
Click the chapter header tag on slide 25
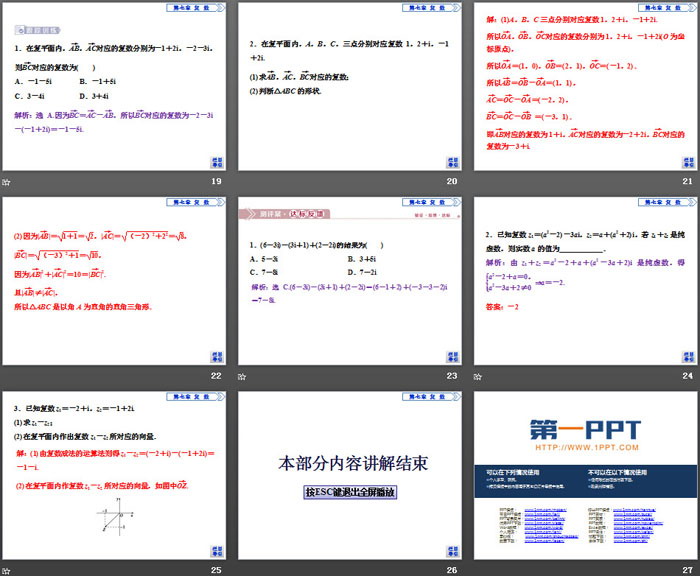(x=196, y=397)
